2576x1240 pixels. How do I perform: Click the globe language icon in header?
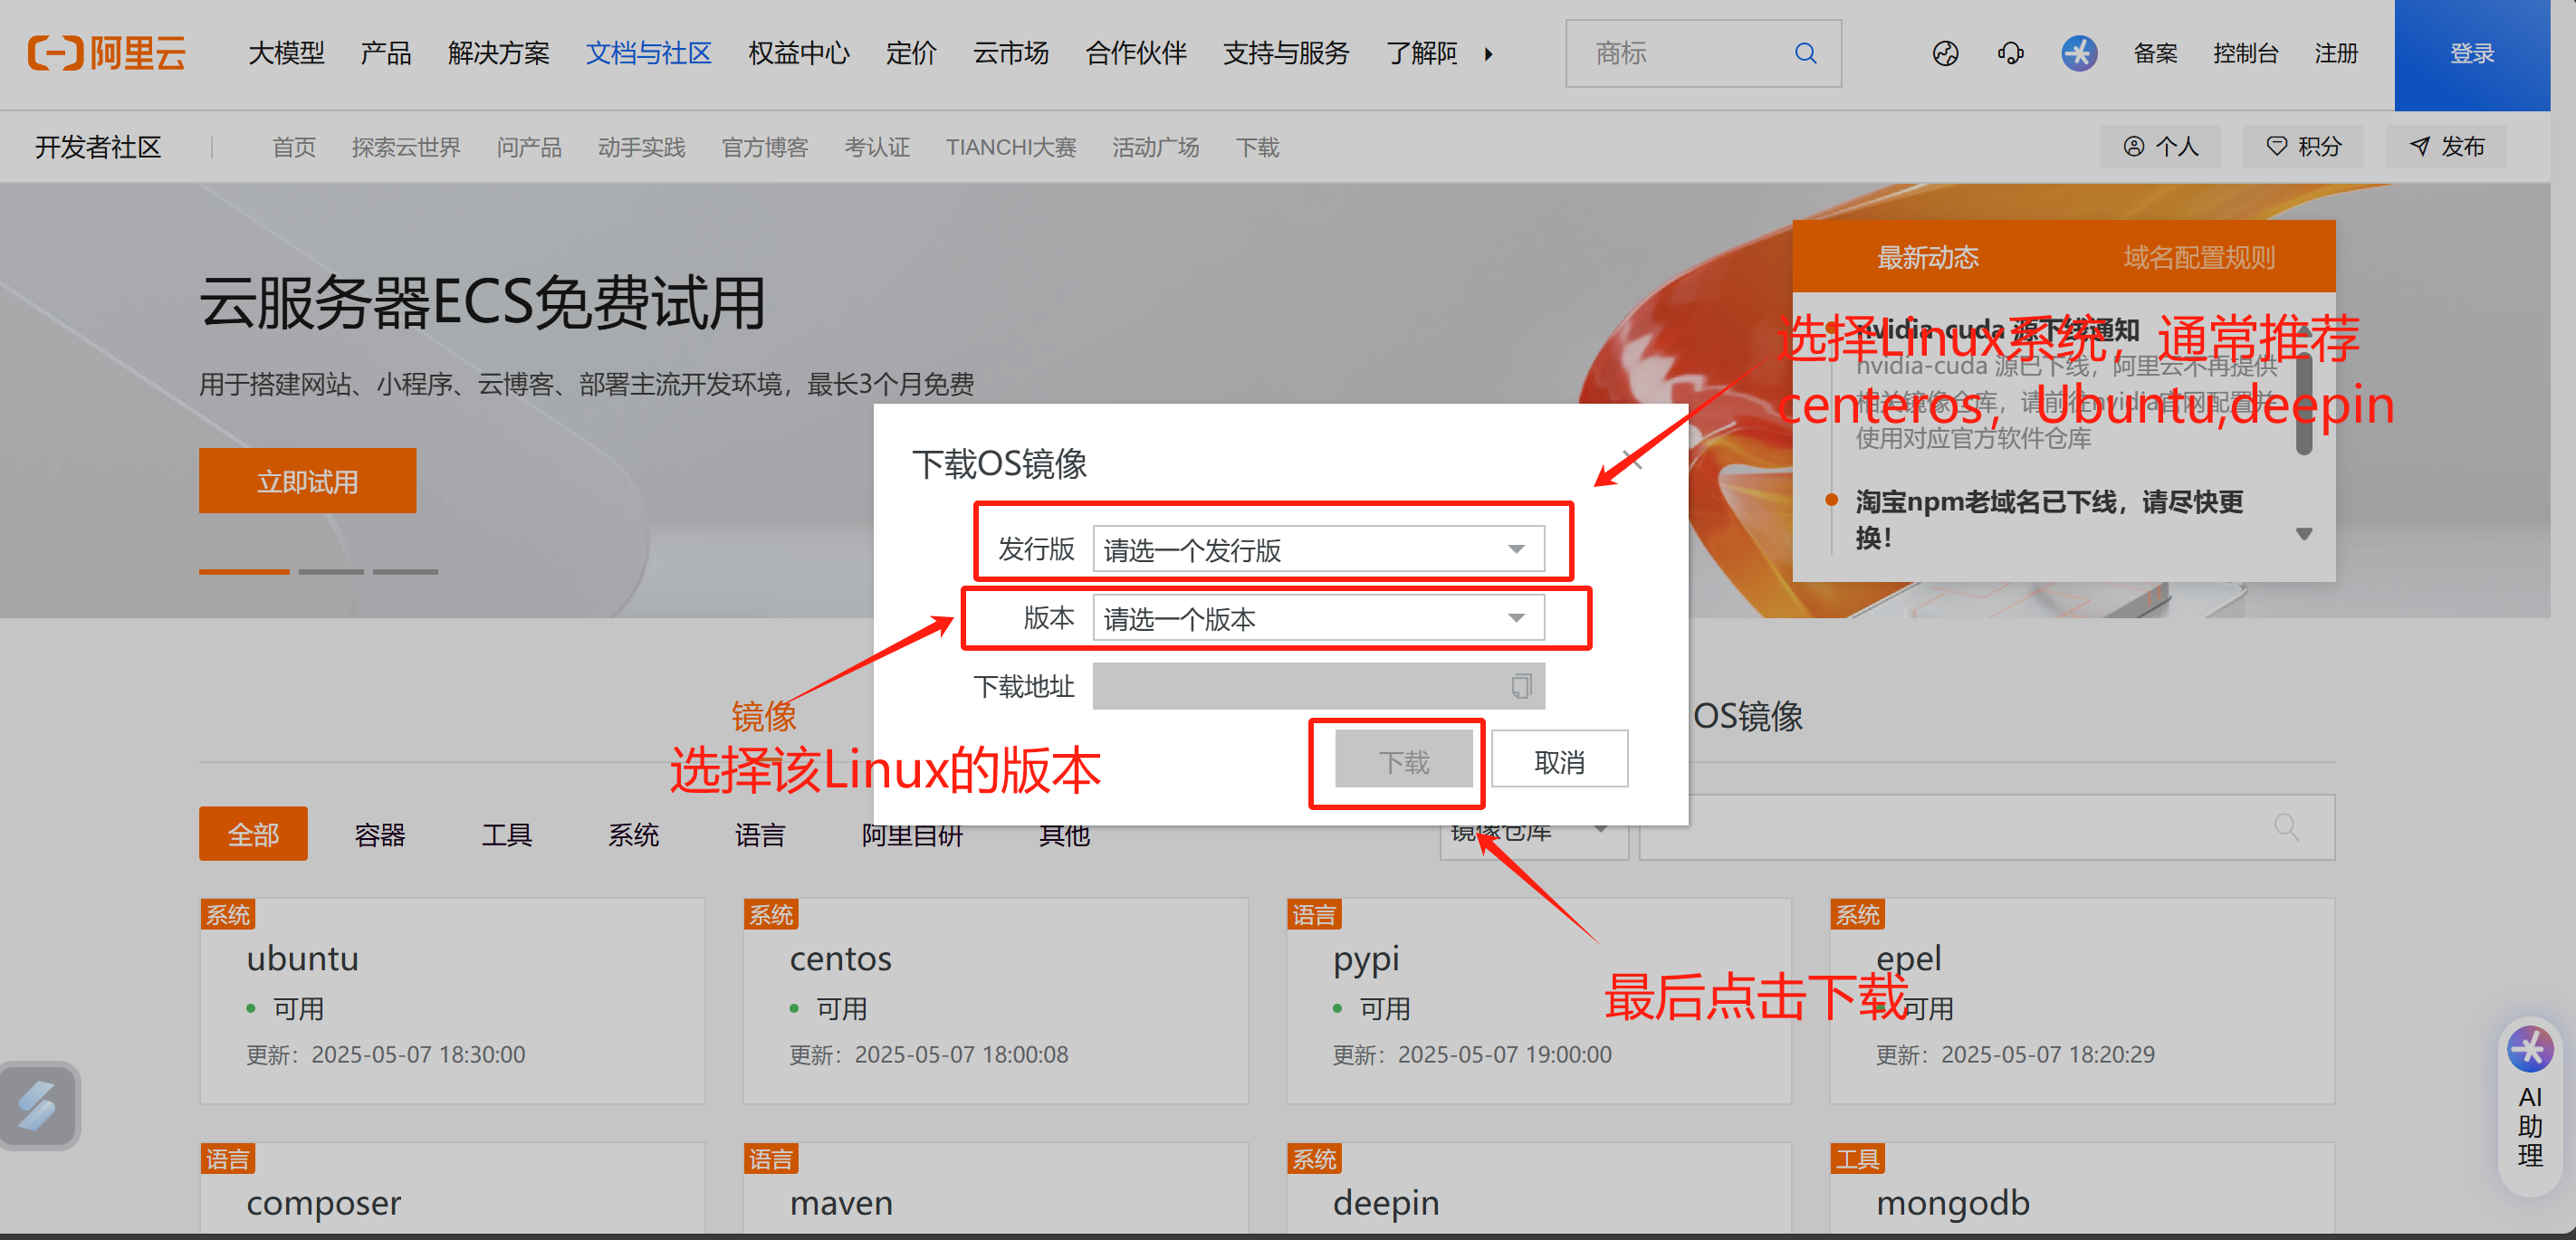pyautogui.click(x=1945, y=53)
